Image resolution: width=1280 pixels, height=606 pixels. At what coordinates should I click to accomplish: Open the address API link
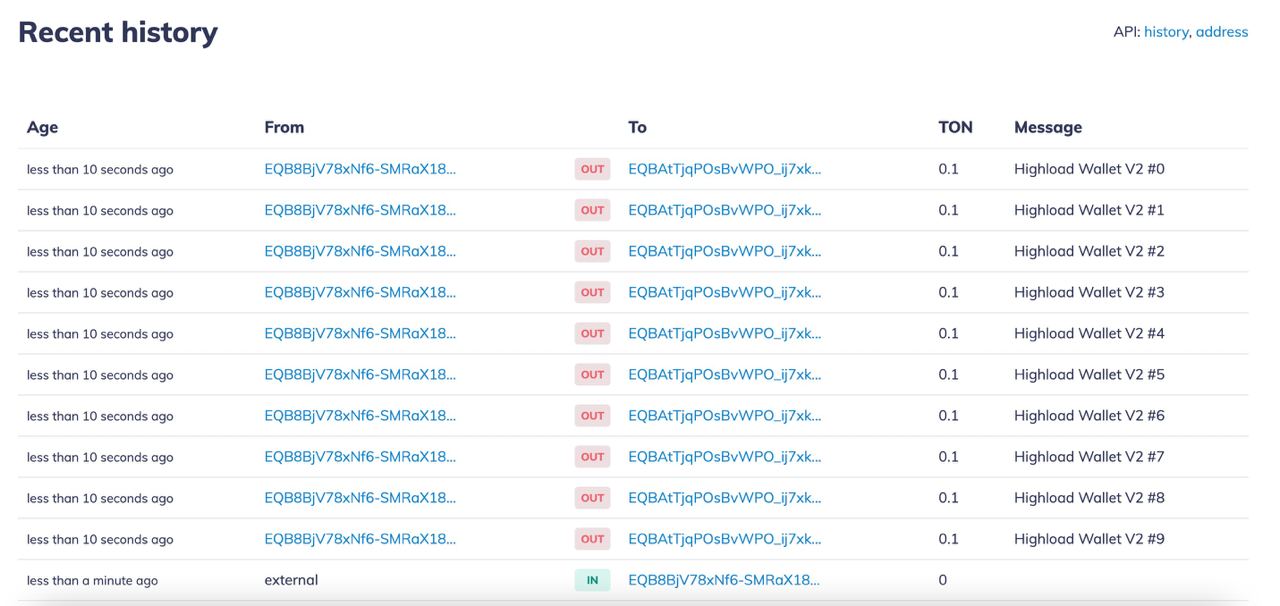(x=1222, y=32)
